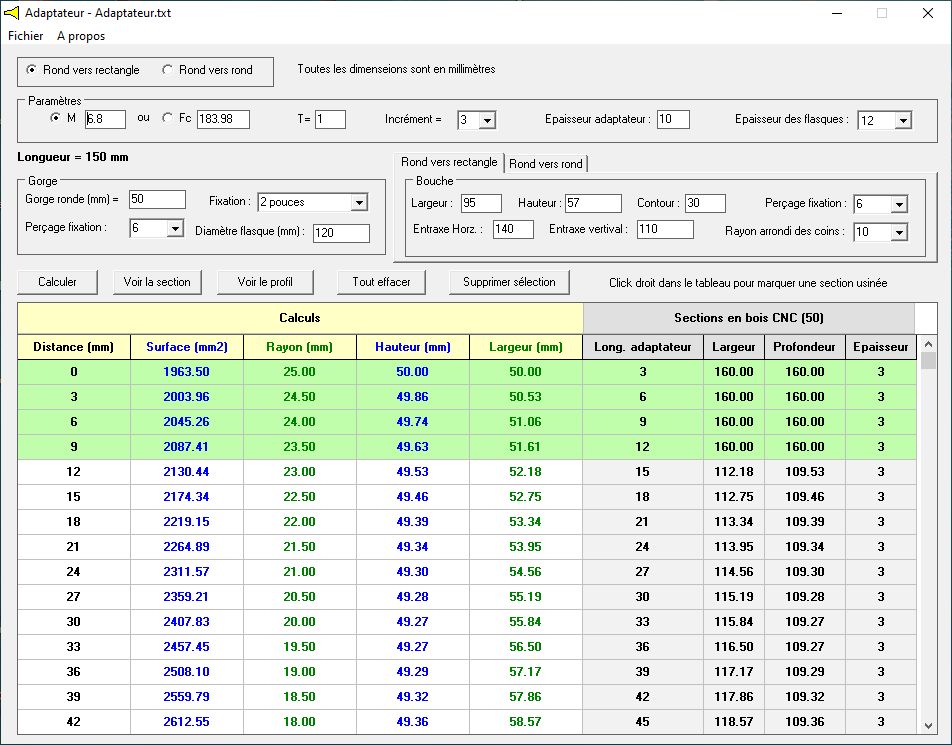Open the Fichier menu

pyautogui.click(x=26, y=36)
